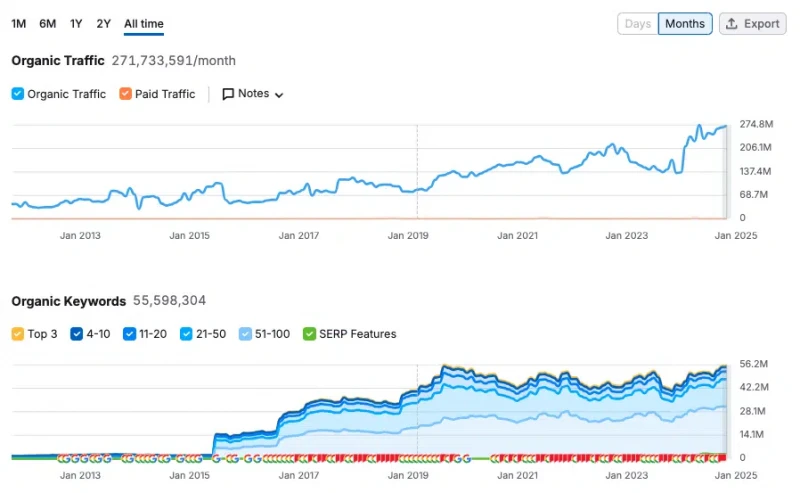
Task: Toggle the 11-20 keywords checkbox
Action: click(x=130, y=334)
